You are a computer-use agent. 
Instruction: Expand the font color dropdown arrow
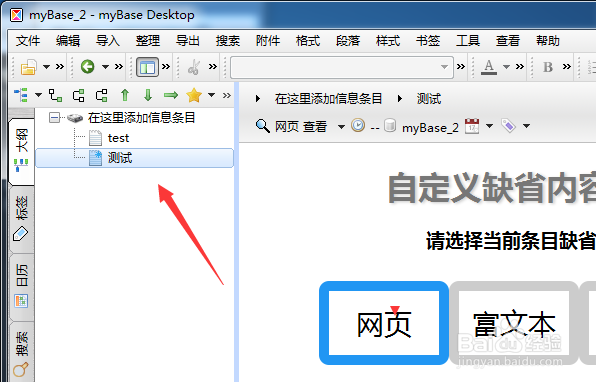(x=506, y=67)
